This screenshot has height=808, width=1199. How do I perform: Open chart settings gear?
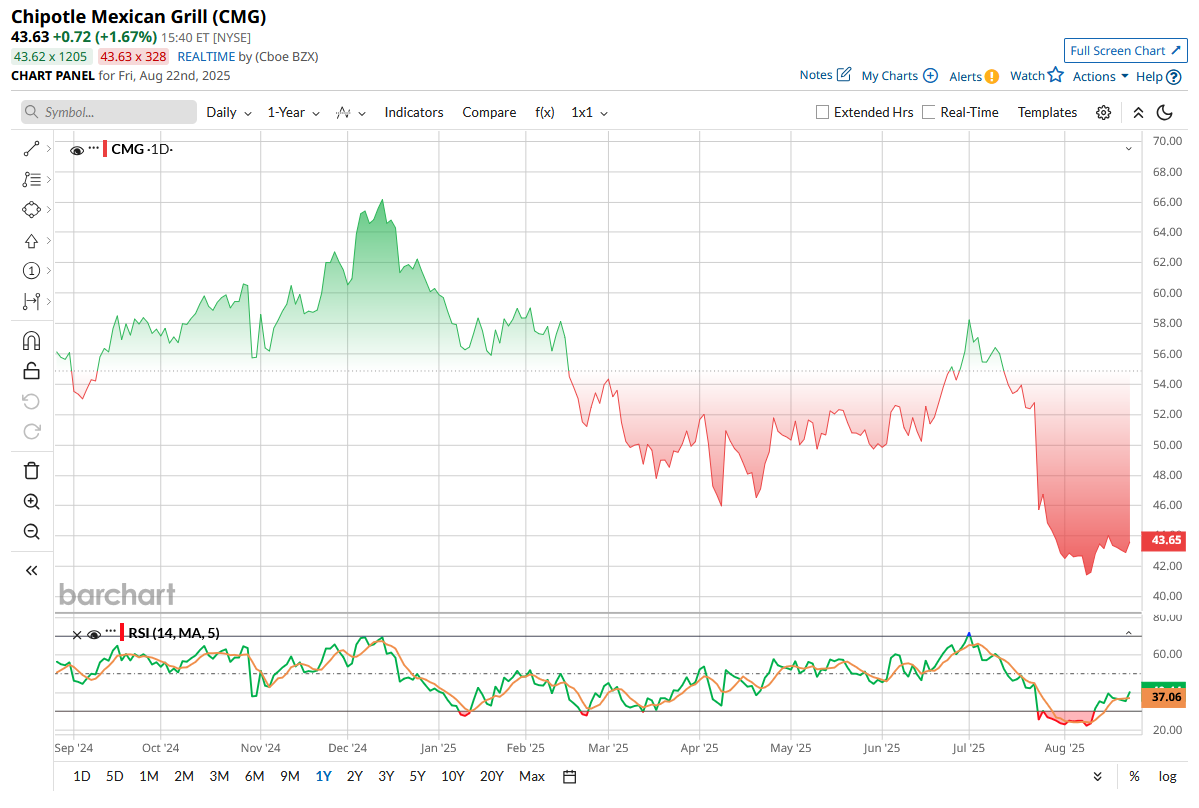tap(1103, 112)
